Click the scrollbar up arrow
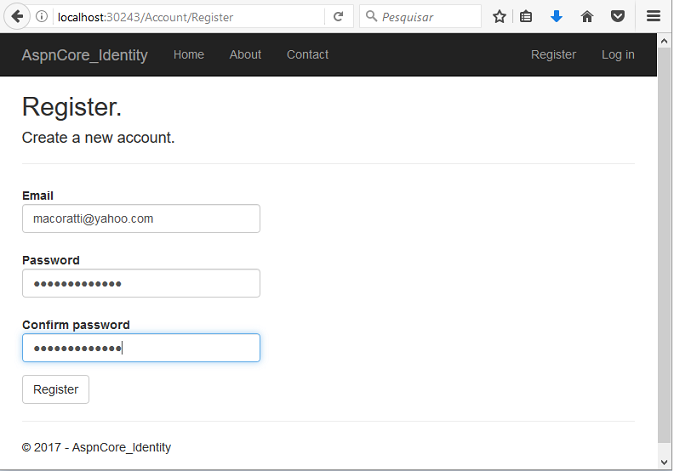This screenshot has width=674, height=471. pyautogui.click(x=664, y=41)
